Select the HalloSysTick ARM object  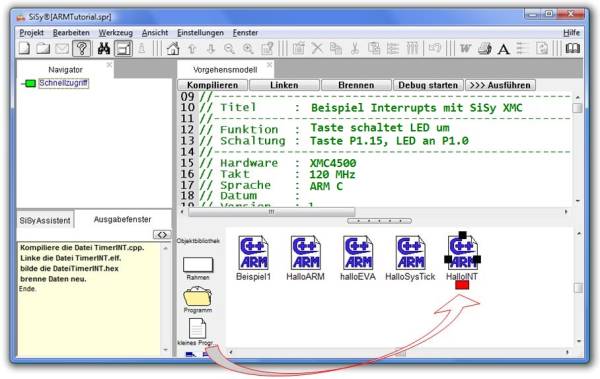click(x=410, y=258)
